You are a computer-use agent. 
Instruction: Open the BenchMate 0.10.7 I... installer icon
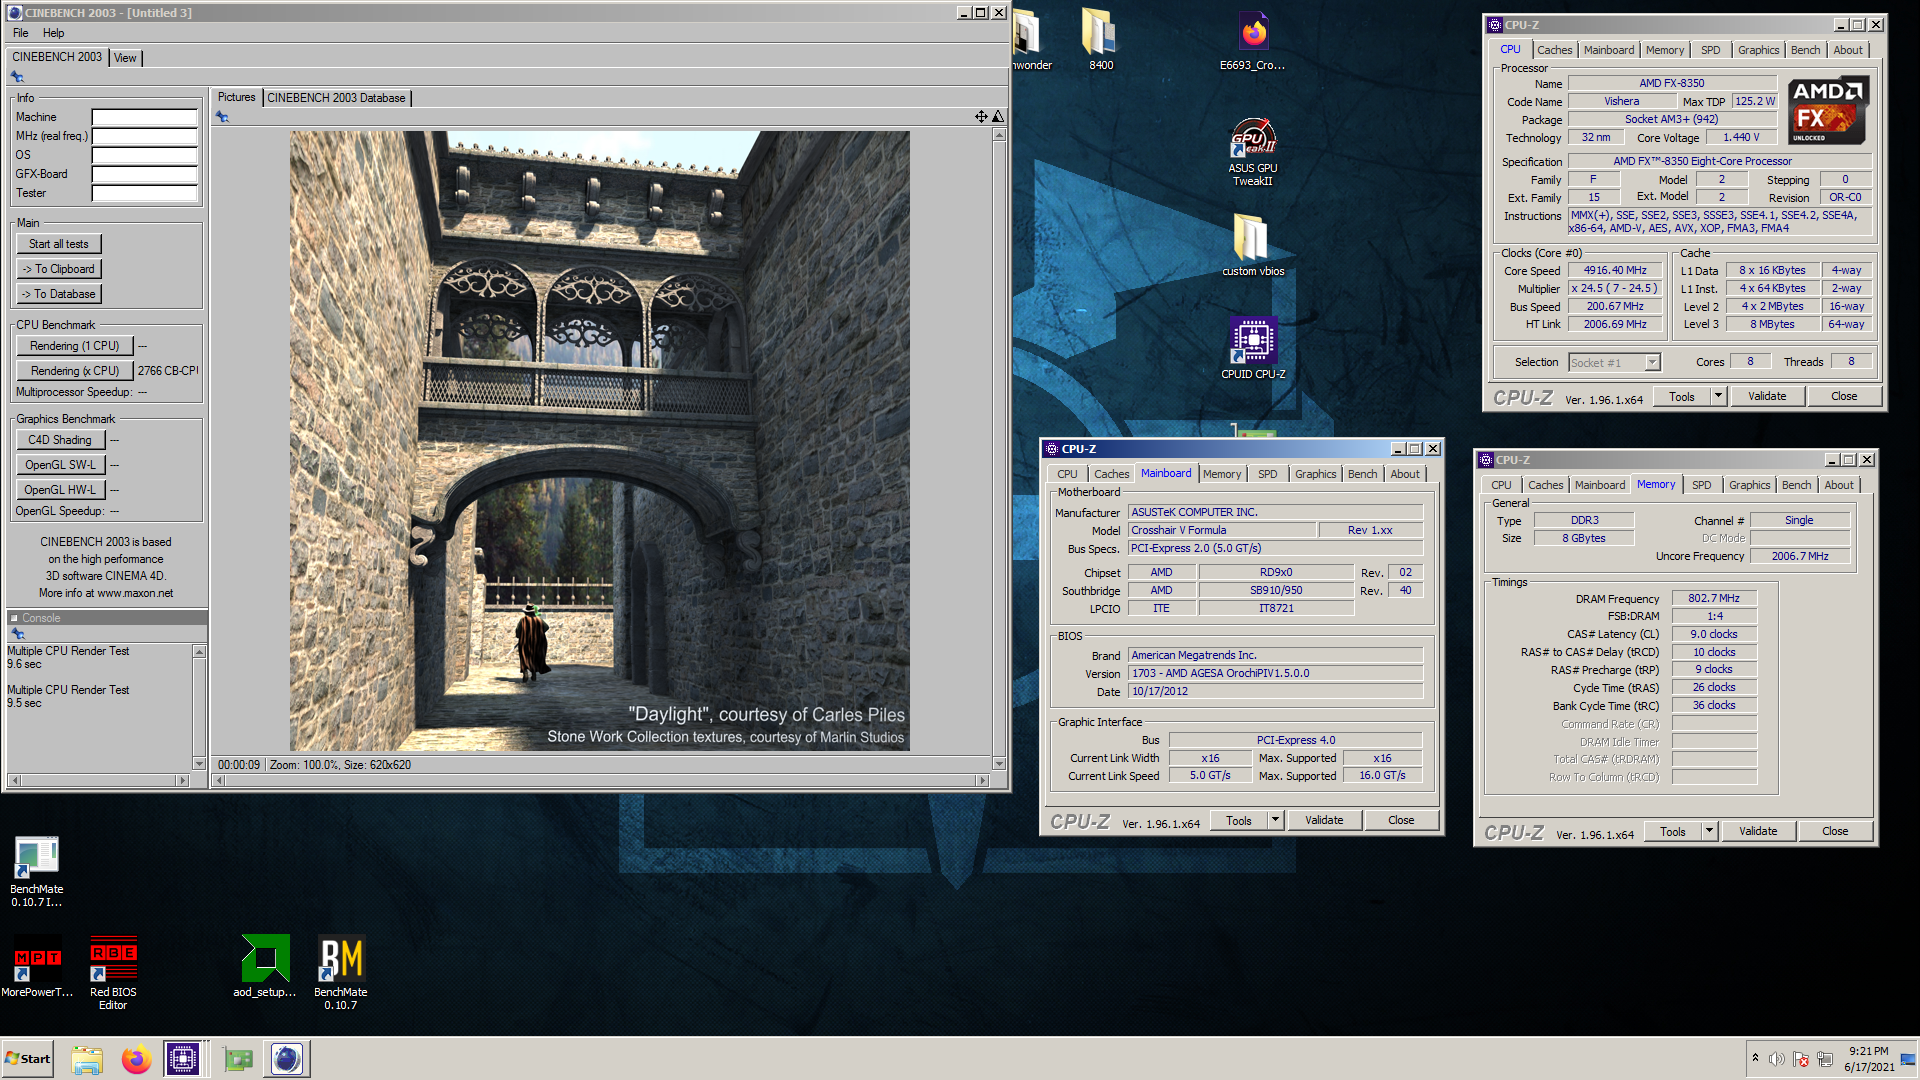pyautogui.click(x=37, y=871)
